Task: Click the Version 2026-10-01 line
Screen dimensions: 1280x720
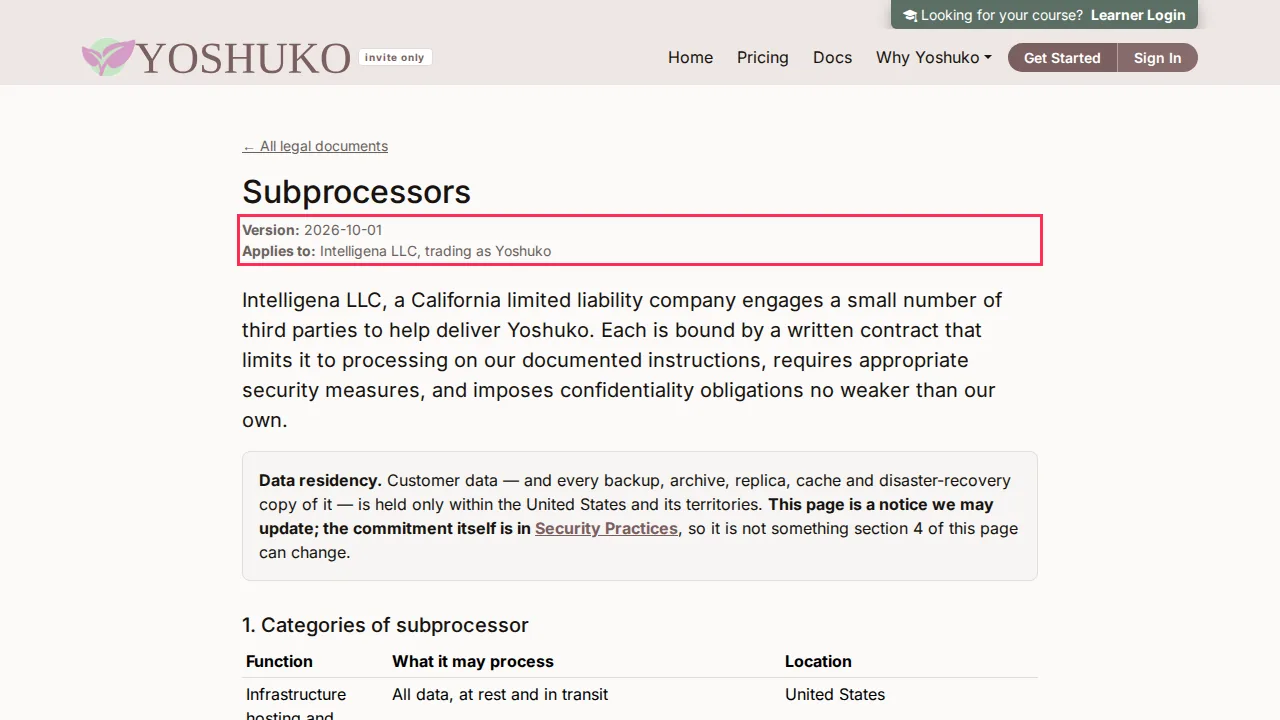Action: tap(312, 230)
